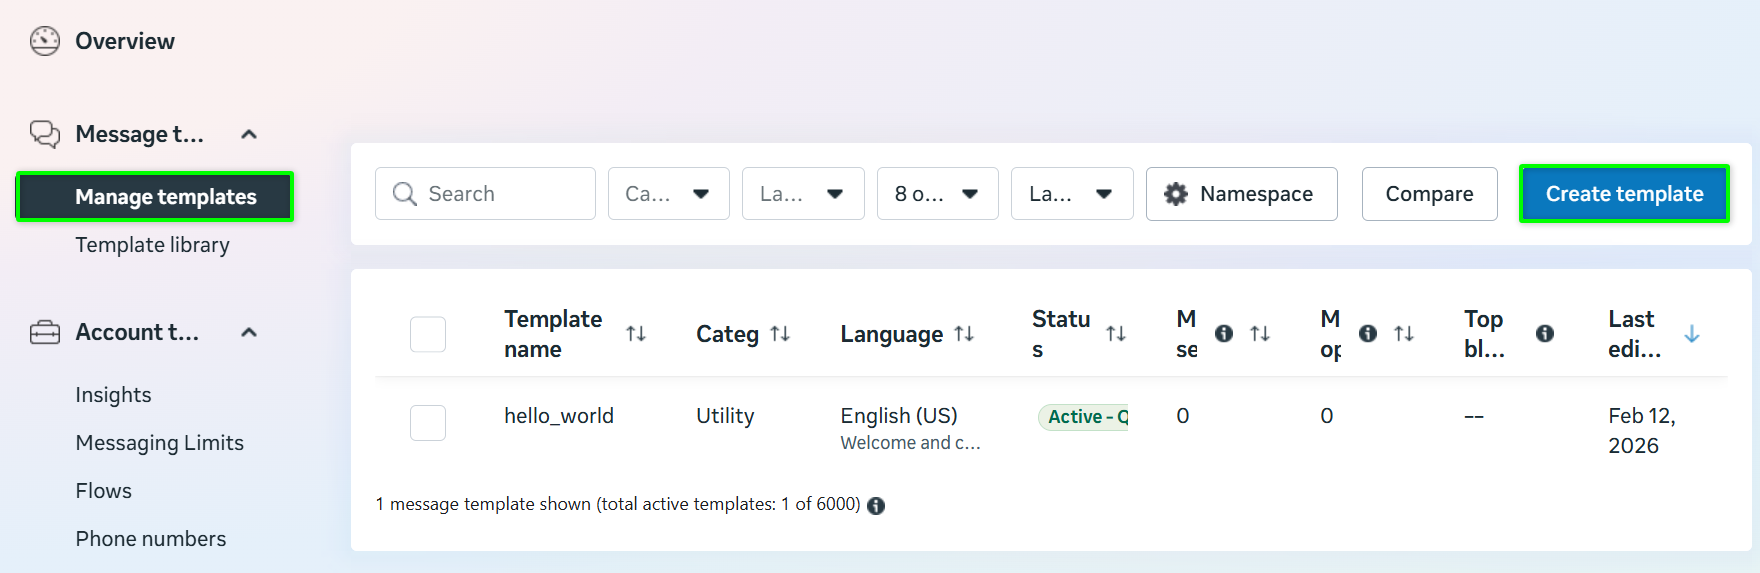Viewport: 1760px width, 573px height.
Task: Click the Overview dashboard icon
Action: pyautogui.click(x=45, y=41)
